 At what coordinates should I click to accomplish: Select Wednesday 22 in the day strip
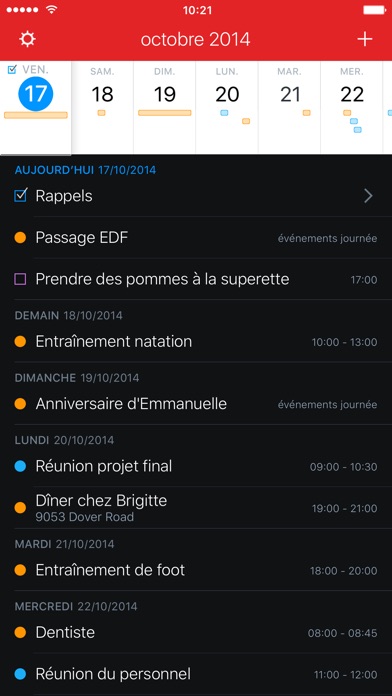coord(352,107)
